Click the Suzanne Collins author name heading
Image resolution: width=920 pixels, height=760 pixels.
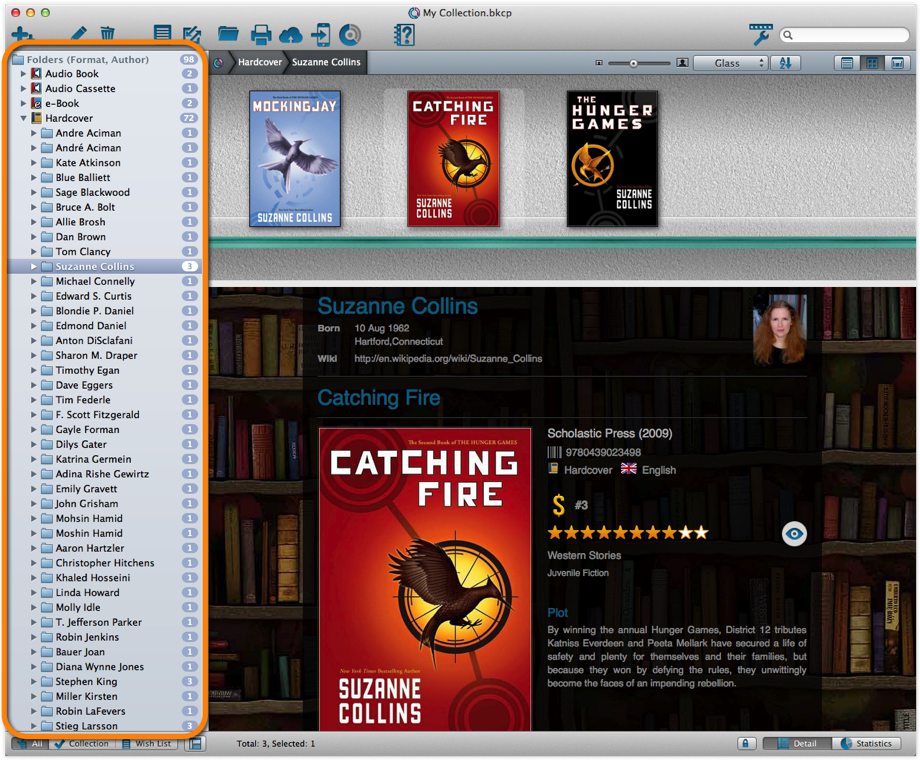point(397,306)
